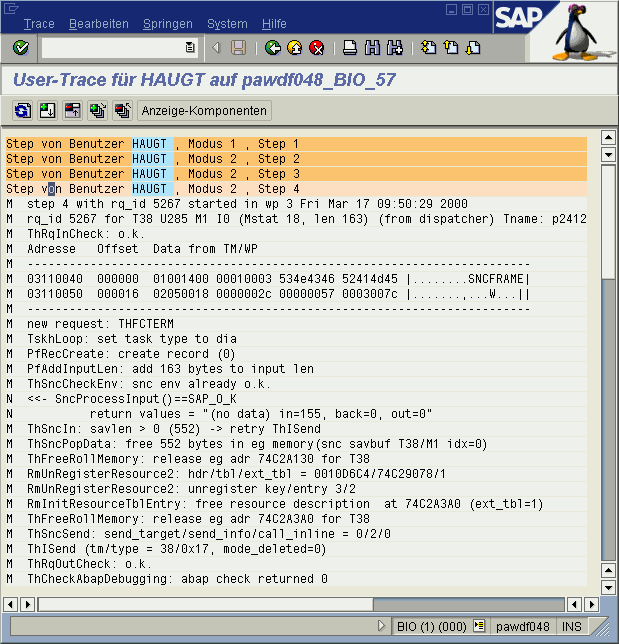Jump to first page icon

(428, 48)
